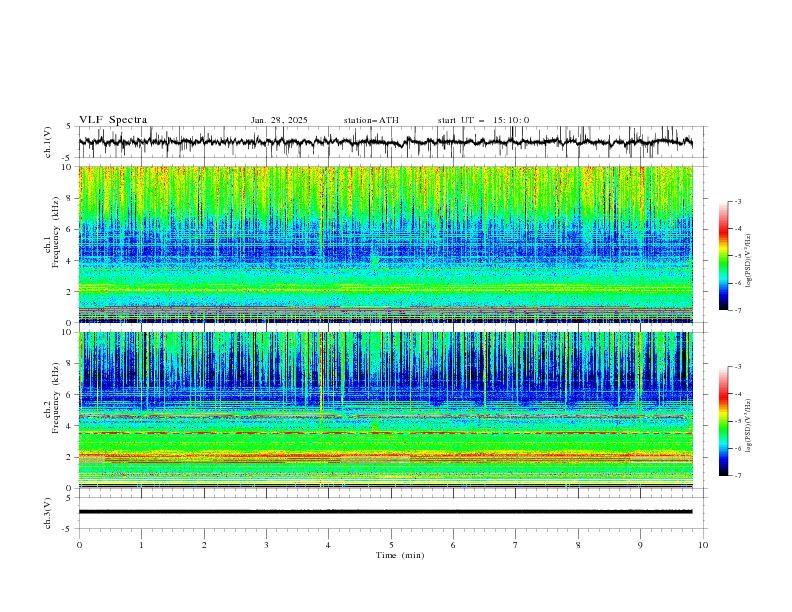This screenshot has width=792, height=612.
Task: Select the date text "Jan. 28, 2025"
Action: click(279, 120)
